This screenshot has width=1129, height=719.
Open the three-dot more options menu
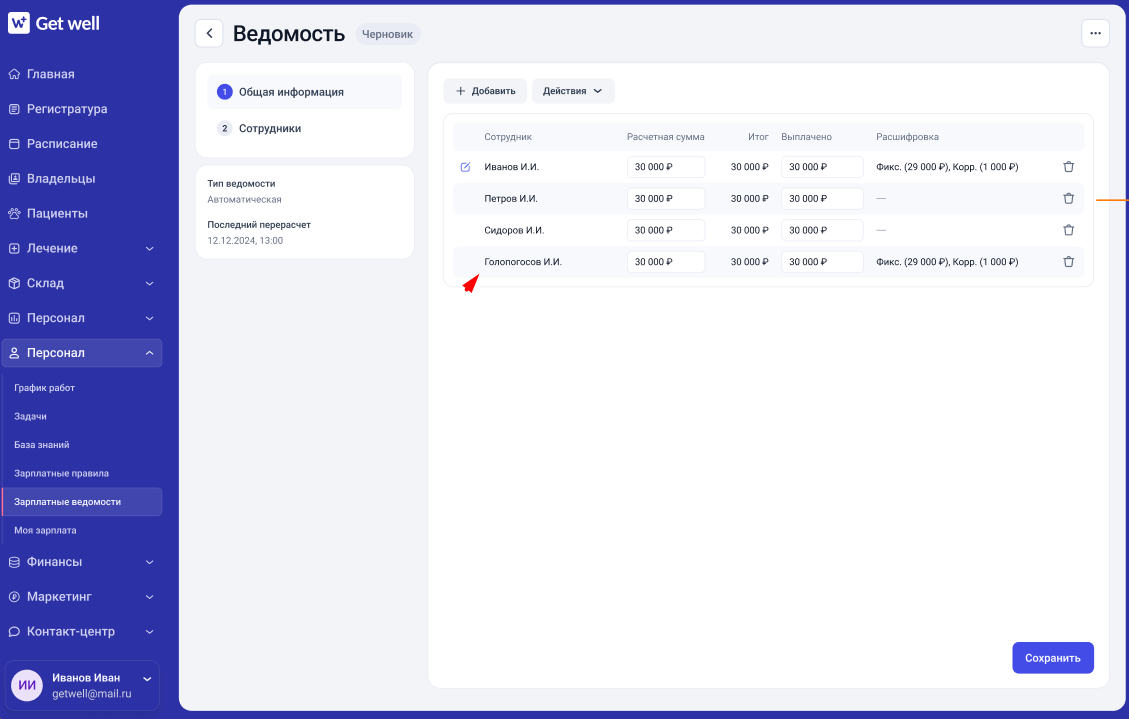(x=1095, y=33)
